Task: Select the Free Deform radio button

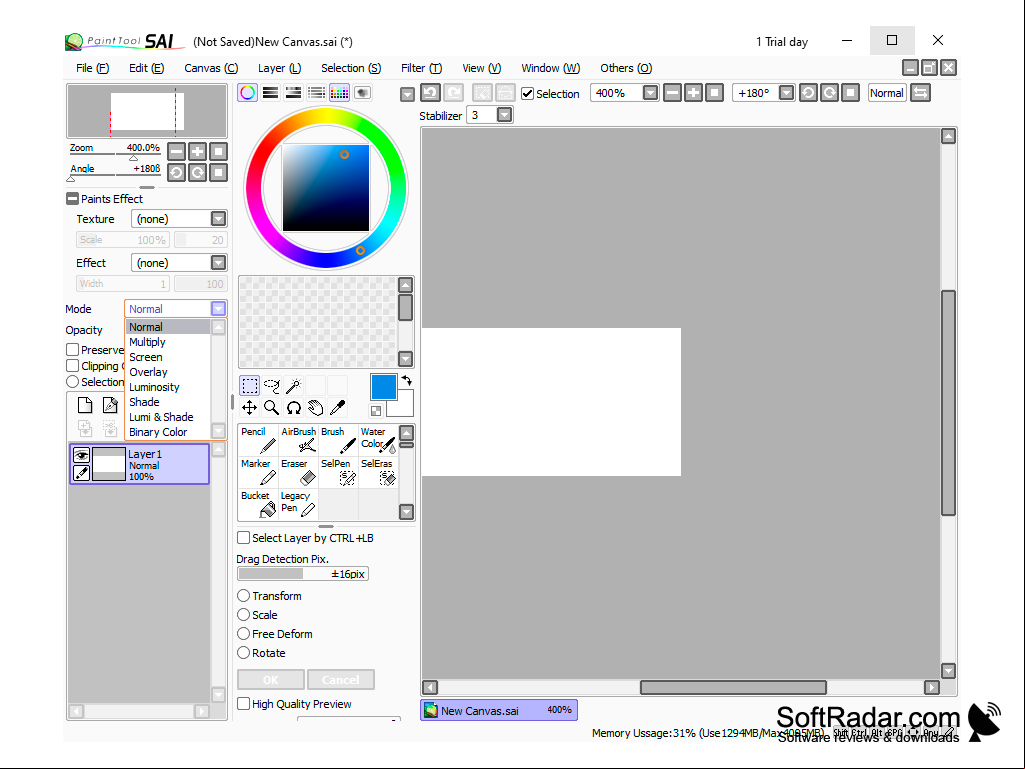Action: (x=243, y=634)
